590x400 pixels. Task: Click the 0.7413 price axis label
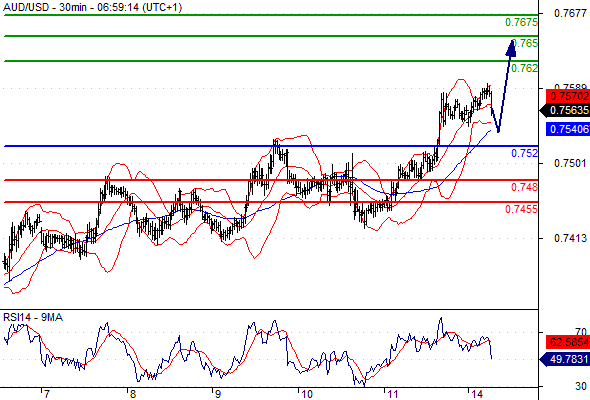click(570, 238)
